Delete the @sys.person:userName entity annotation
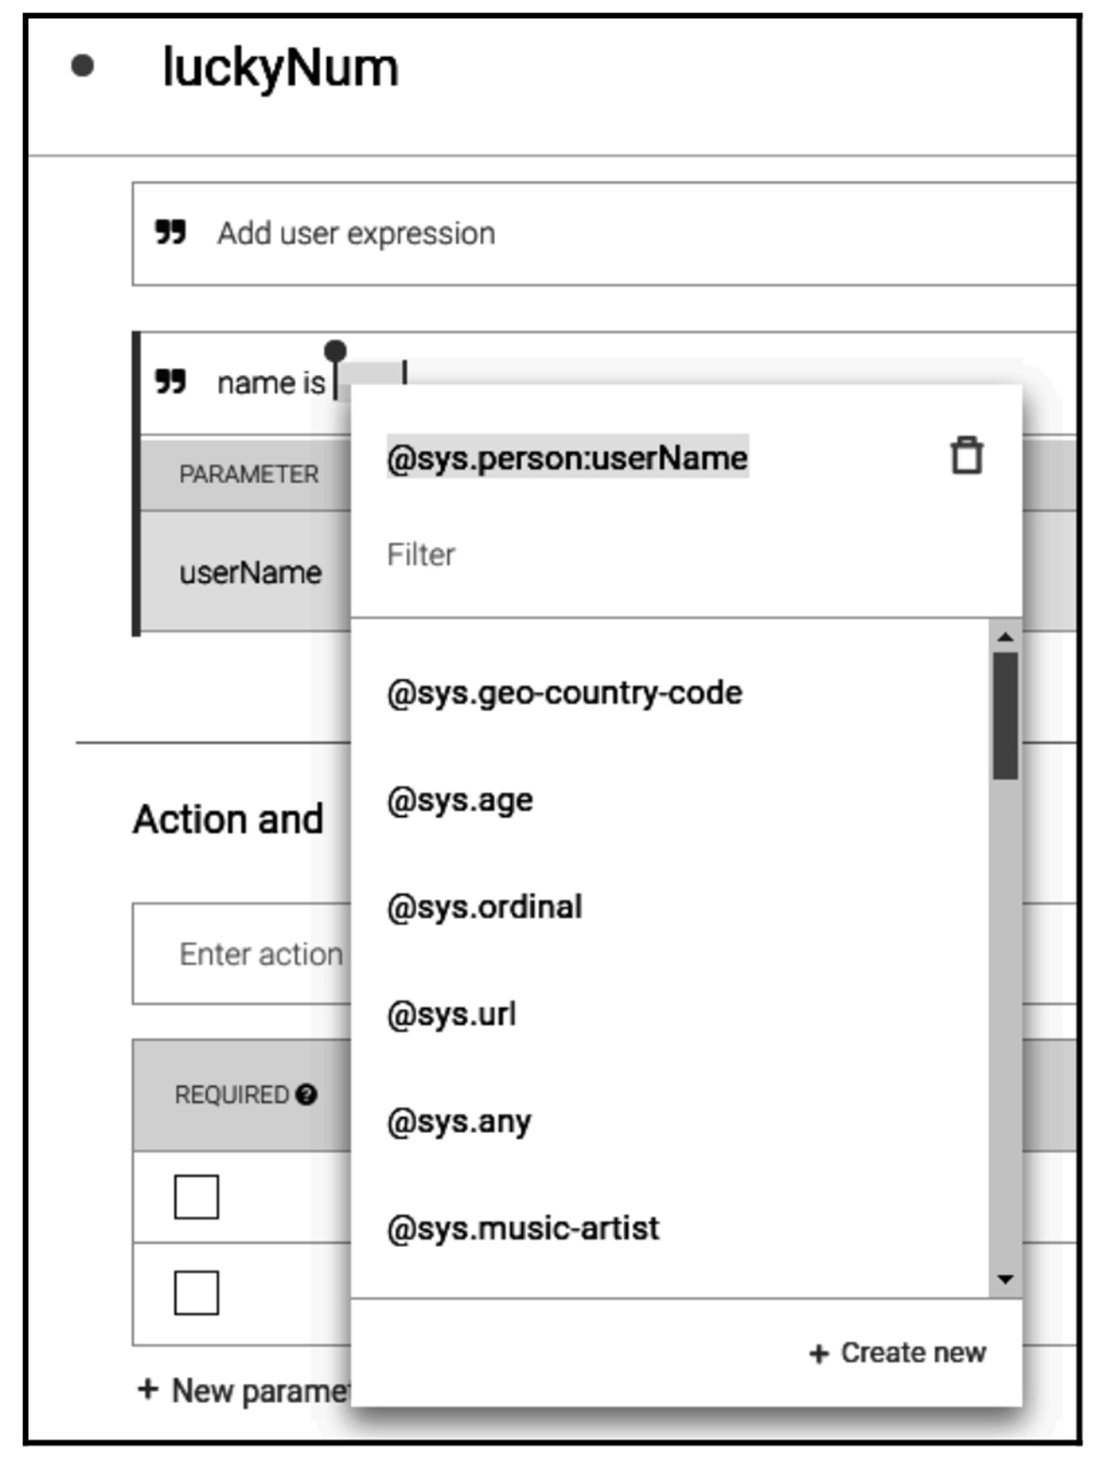1100x1461 pixels. coord(966,456)
